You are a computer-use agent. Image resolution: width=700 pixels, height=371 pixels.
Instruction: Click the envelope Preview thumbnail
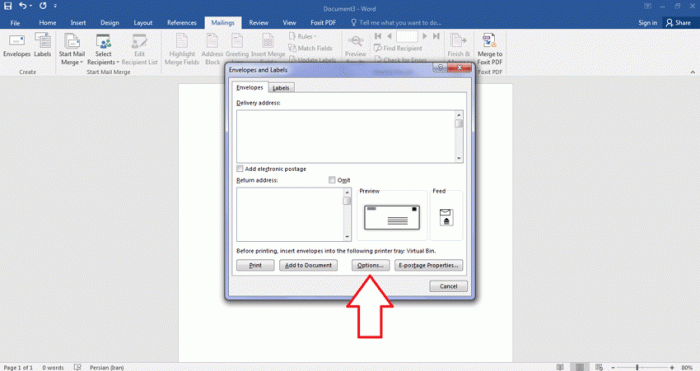[x=392, y=217]
